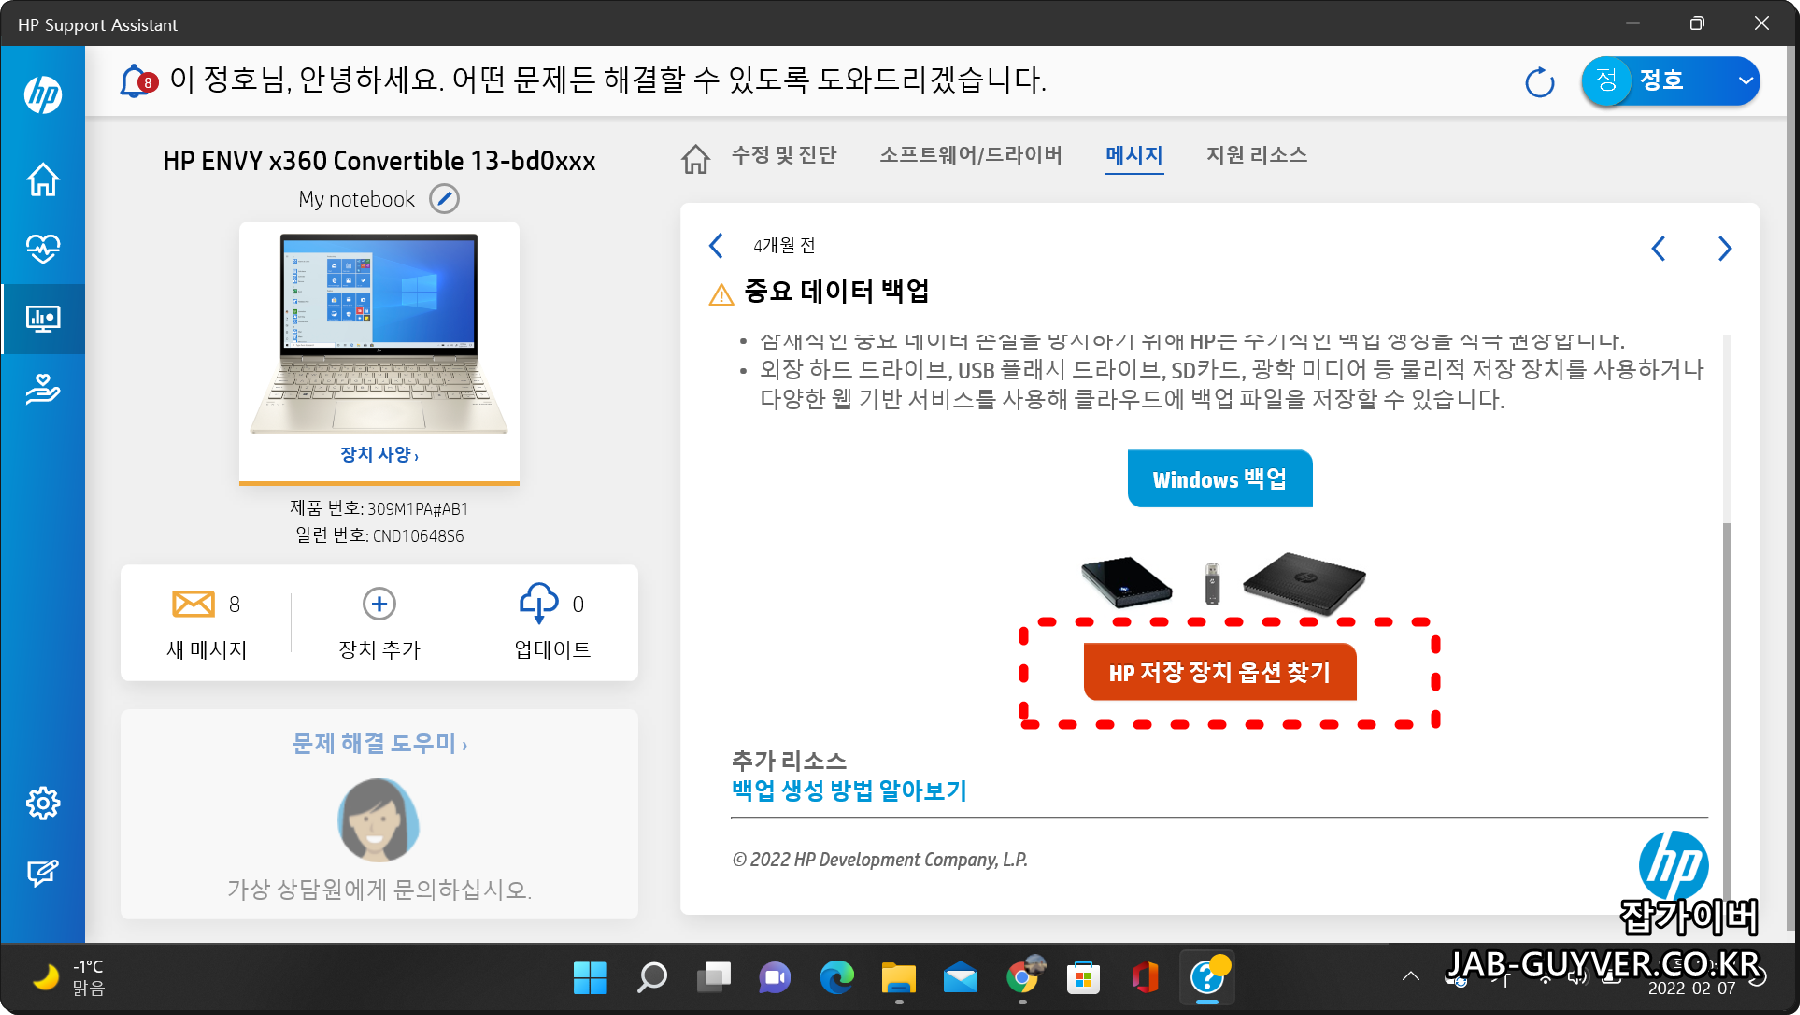Open 백업 생성 방법 알아보기 link
The height and width of the screenshot is (1015, 1800).
point(849,791)
